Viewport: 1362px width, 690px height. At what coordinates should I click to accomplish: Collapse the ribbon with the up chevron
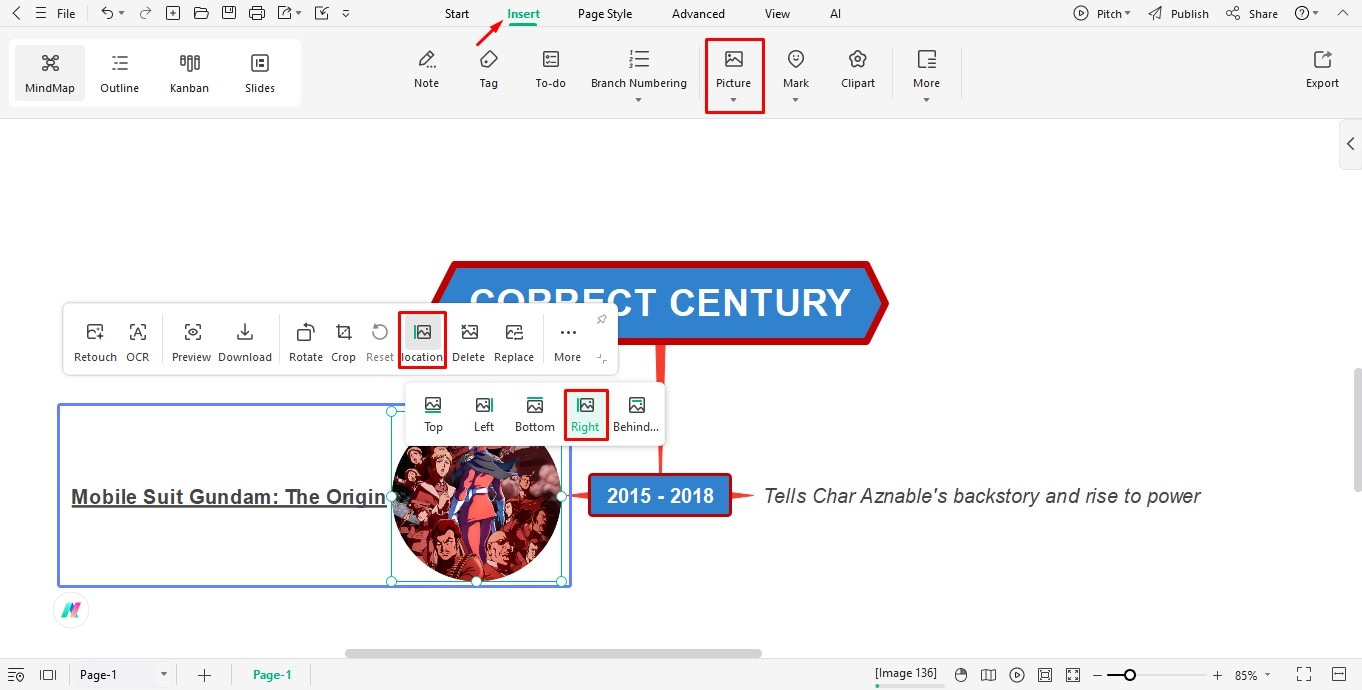coord(1342,14)
